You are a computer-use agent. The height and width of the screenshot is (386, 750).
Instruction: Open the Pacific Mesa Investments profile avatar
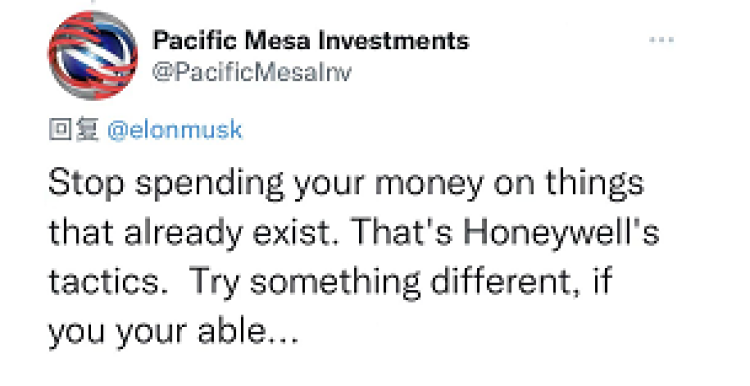(93, 55)
